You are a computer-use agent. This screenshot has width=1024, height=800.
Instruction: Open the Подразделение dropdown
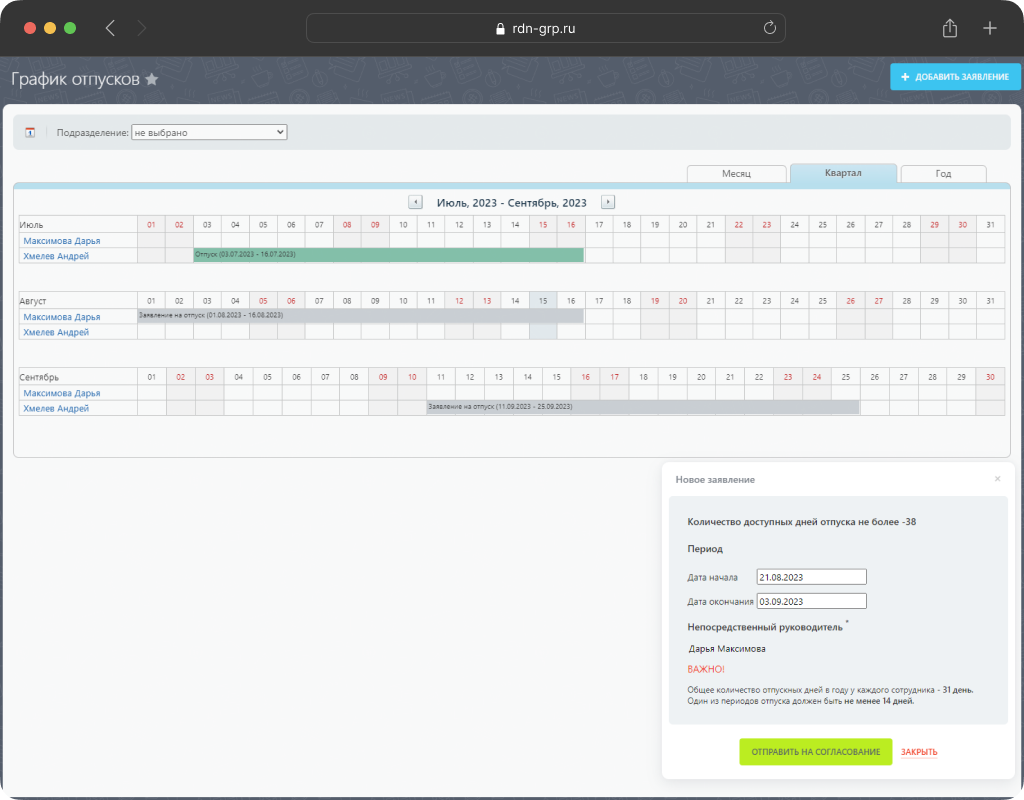pyautogui.click(x=209, y=132)
